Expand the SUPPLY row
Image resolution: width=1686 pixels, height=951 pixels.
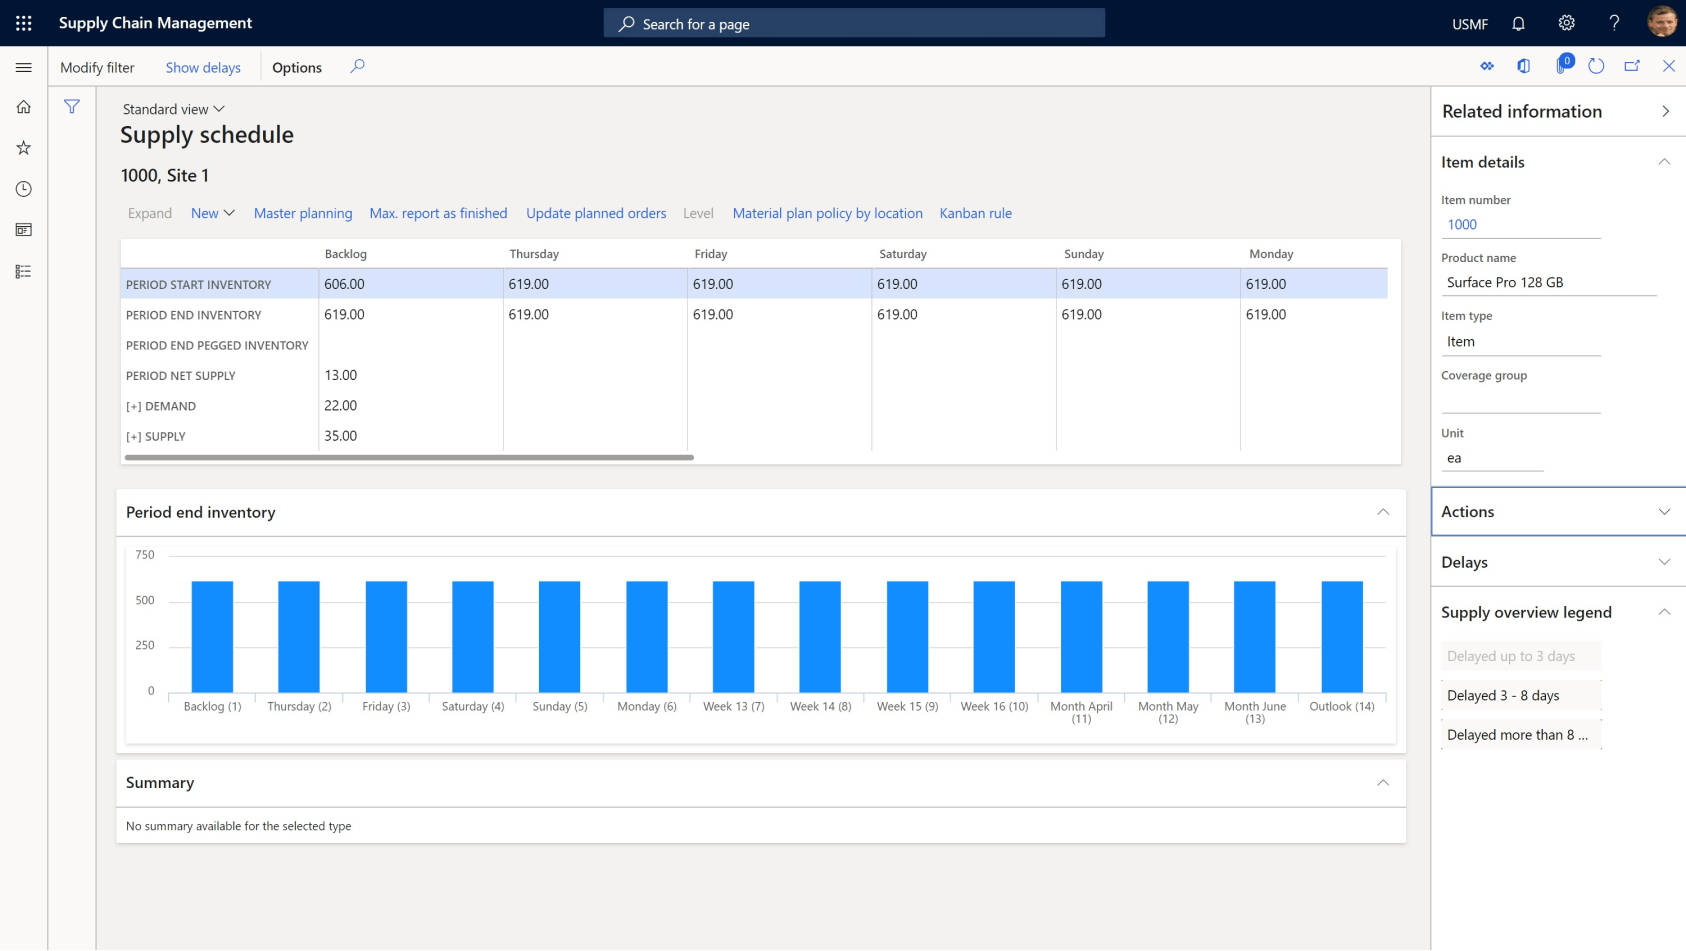[x=134, y=437]
